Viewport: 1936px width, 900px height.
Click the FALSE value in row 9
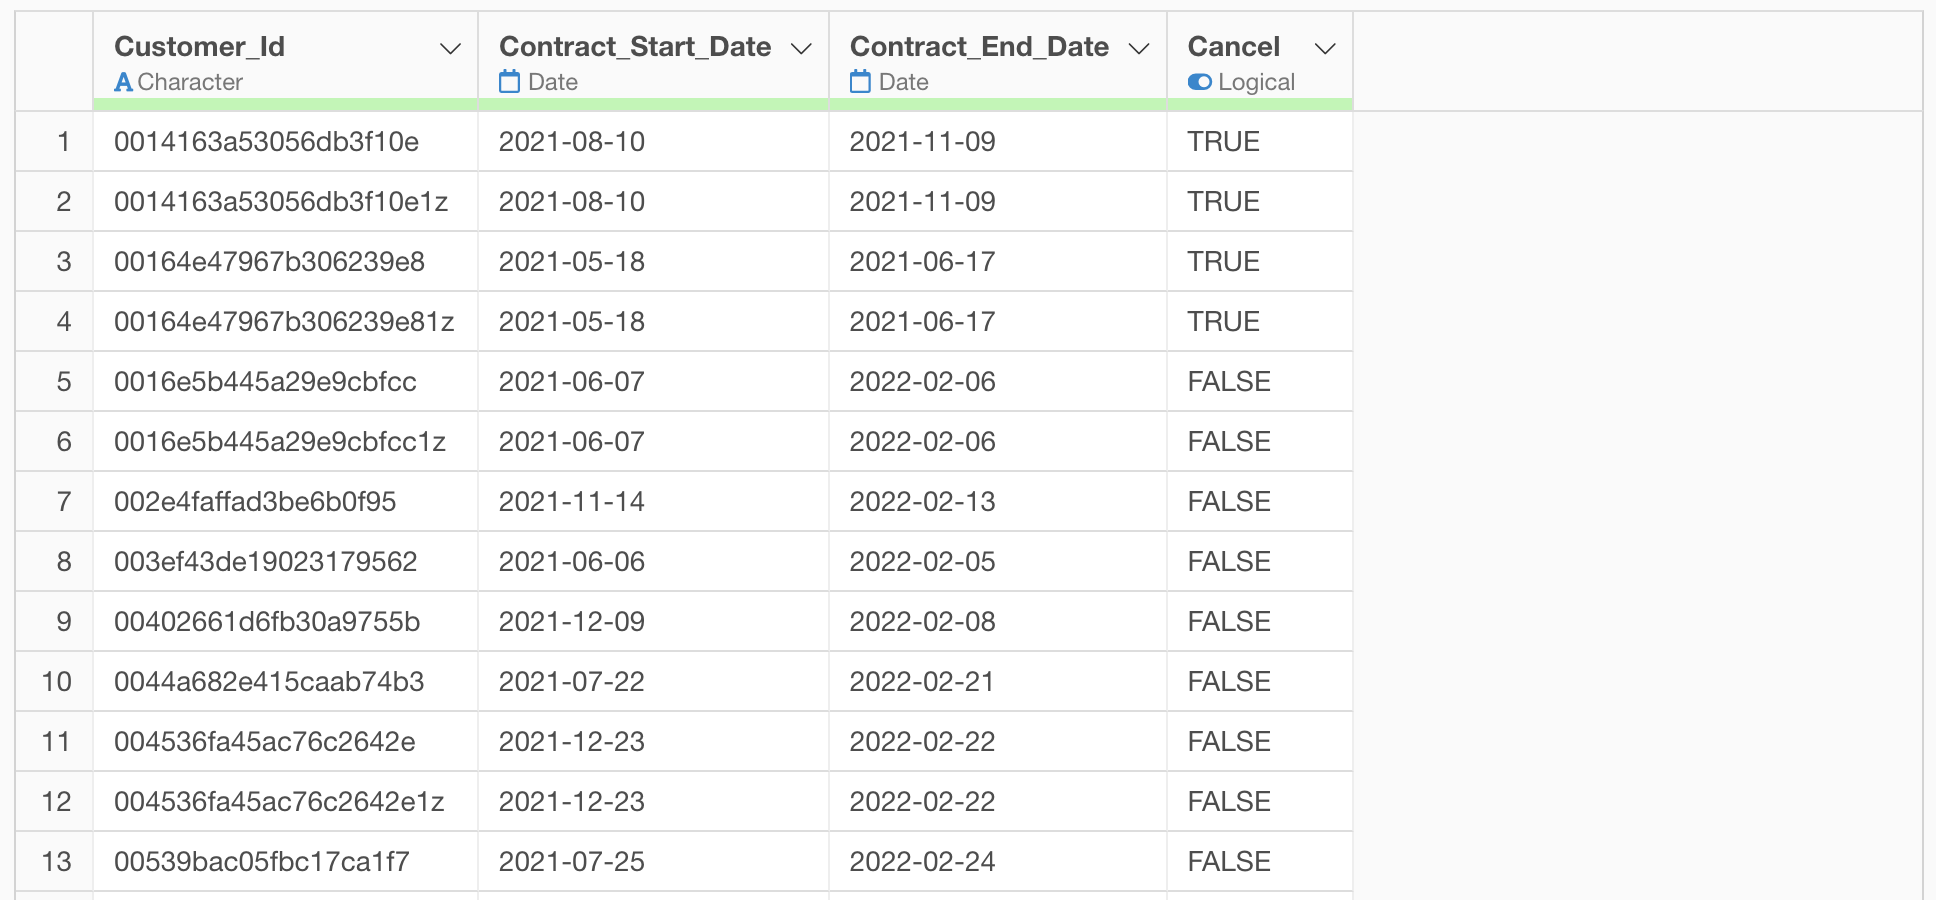(x=1229, y=622)
